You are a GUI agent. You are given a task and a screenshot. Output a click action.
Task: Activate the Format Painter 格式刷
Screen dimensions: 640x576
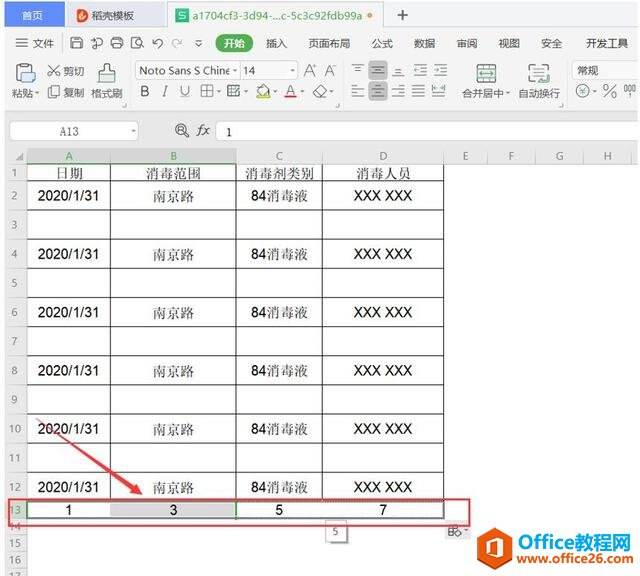pos(107,81)
